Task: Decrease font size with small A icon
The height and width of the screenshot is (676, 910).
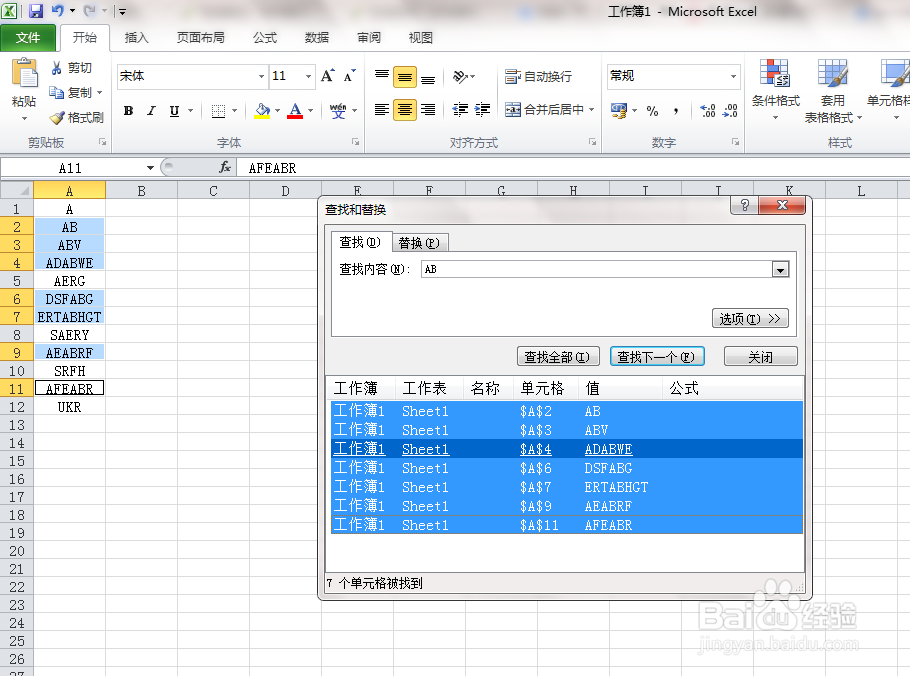Action: click(x=349, y=76)
